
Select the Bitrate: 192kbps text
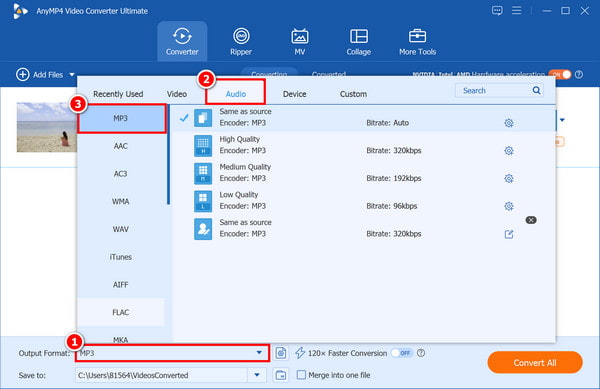tap(394, 178)
